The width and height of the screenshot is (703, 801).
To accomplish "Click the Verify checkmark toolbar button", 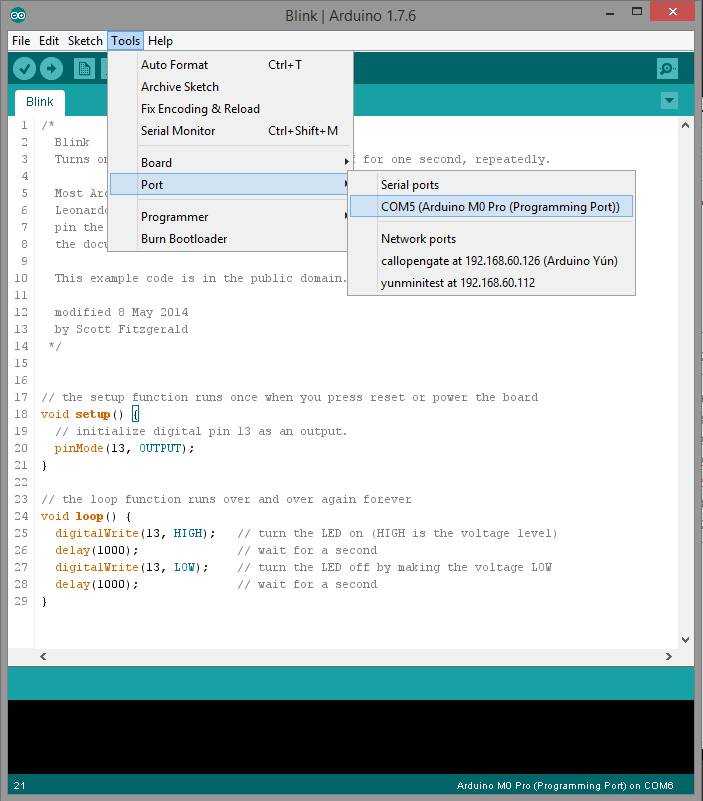I will [x=25, y=68].
